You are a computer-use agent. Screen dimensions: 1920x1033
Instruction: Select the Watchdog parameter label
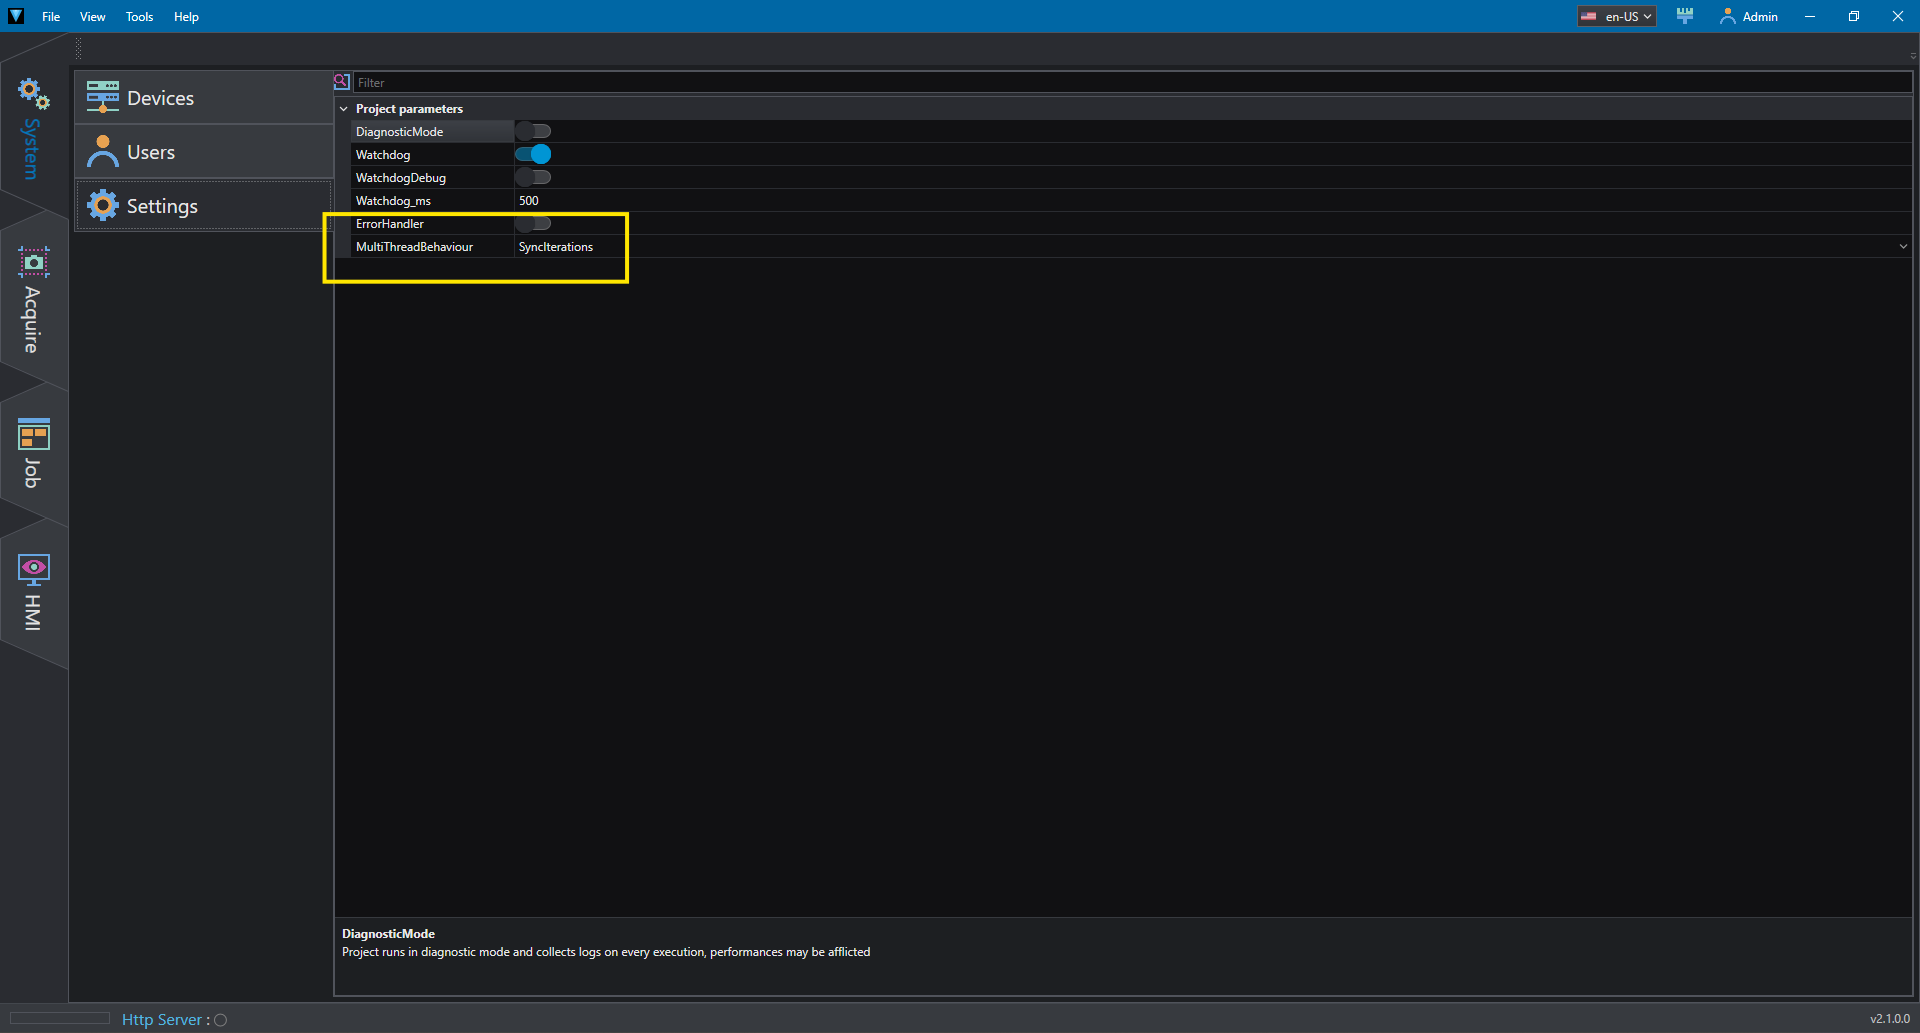(383, 154)
